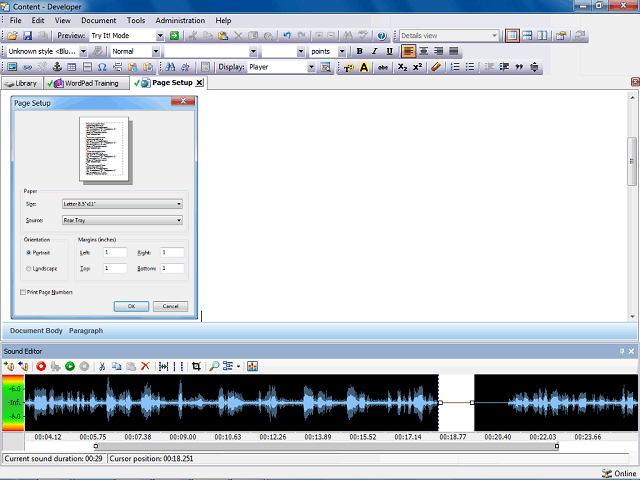
Task: Click the Bold formatting button
Action: (x=359, y=51)
